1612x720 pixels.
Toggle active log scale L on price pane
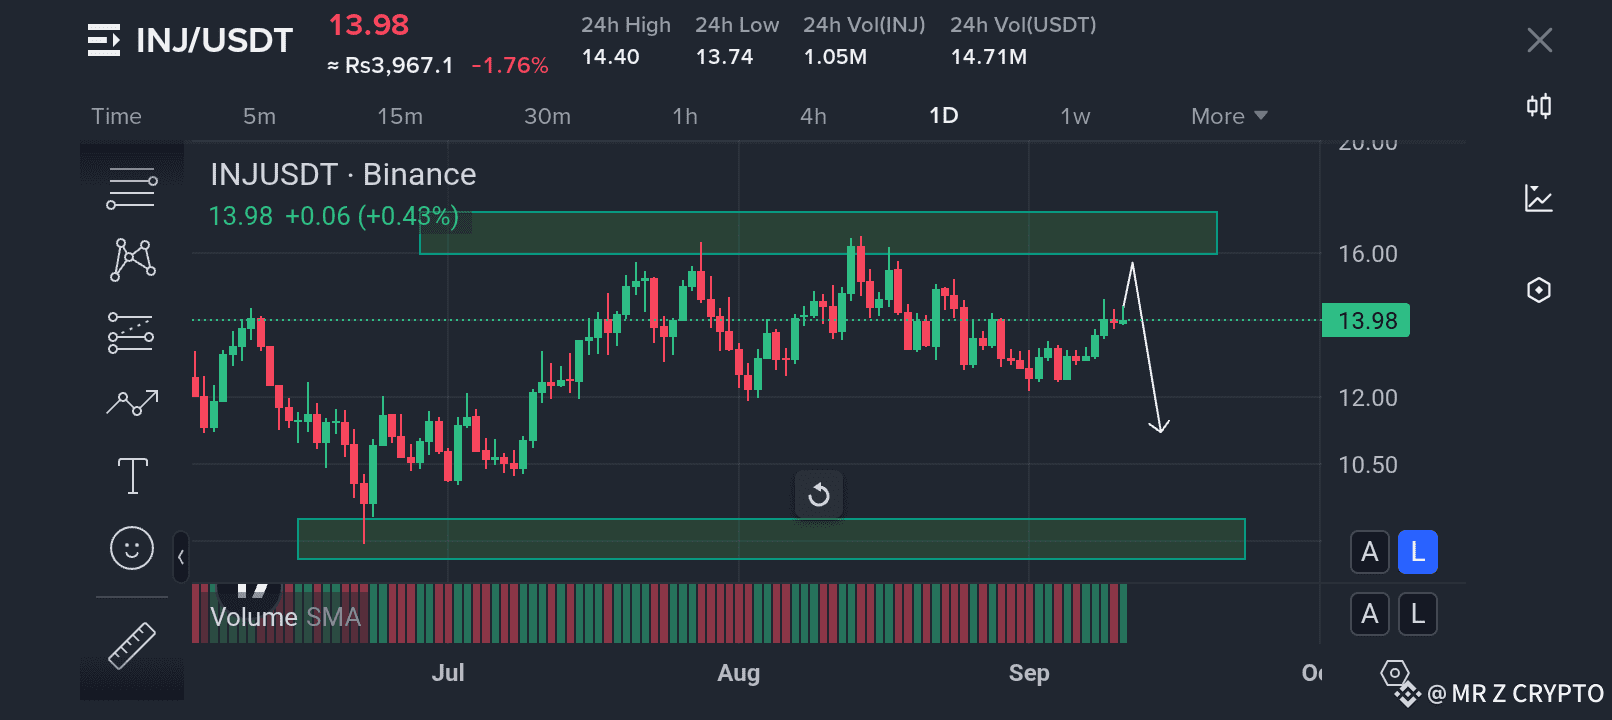pyautogui.click(x=1418, y=552)
